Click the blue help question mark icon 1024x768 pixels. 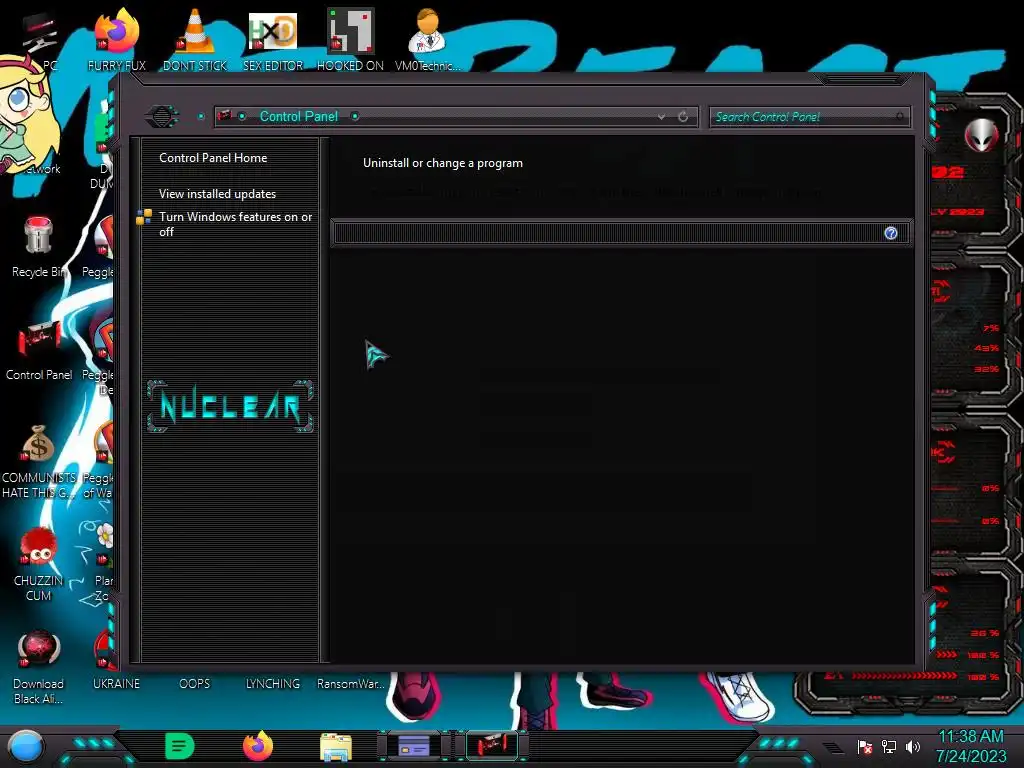(x=891, y=233)
